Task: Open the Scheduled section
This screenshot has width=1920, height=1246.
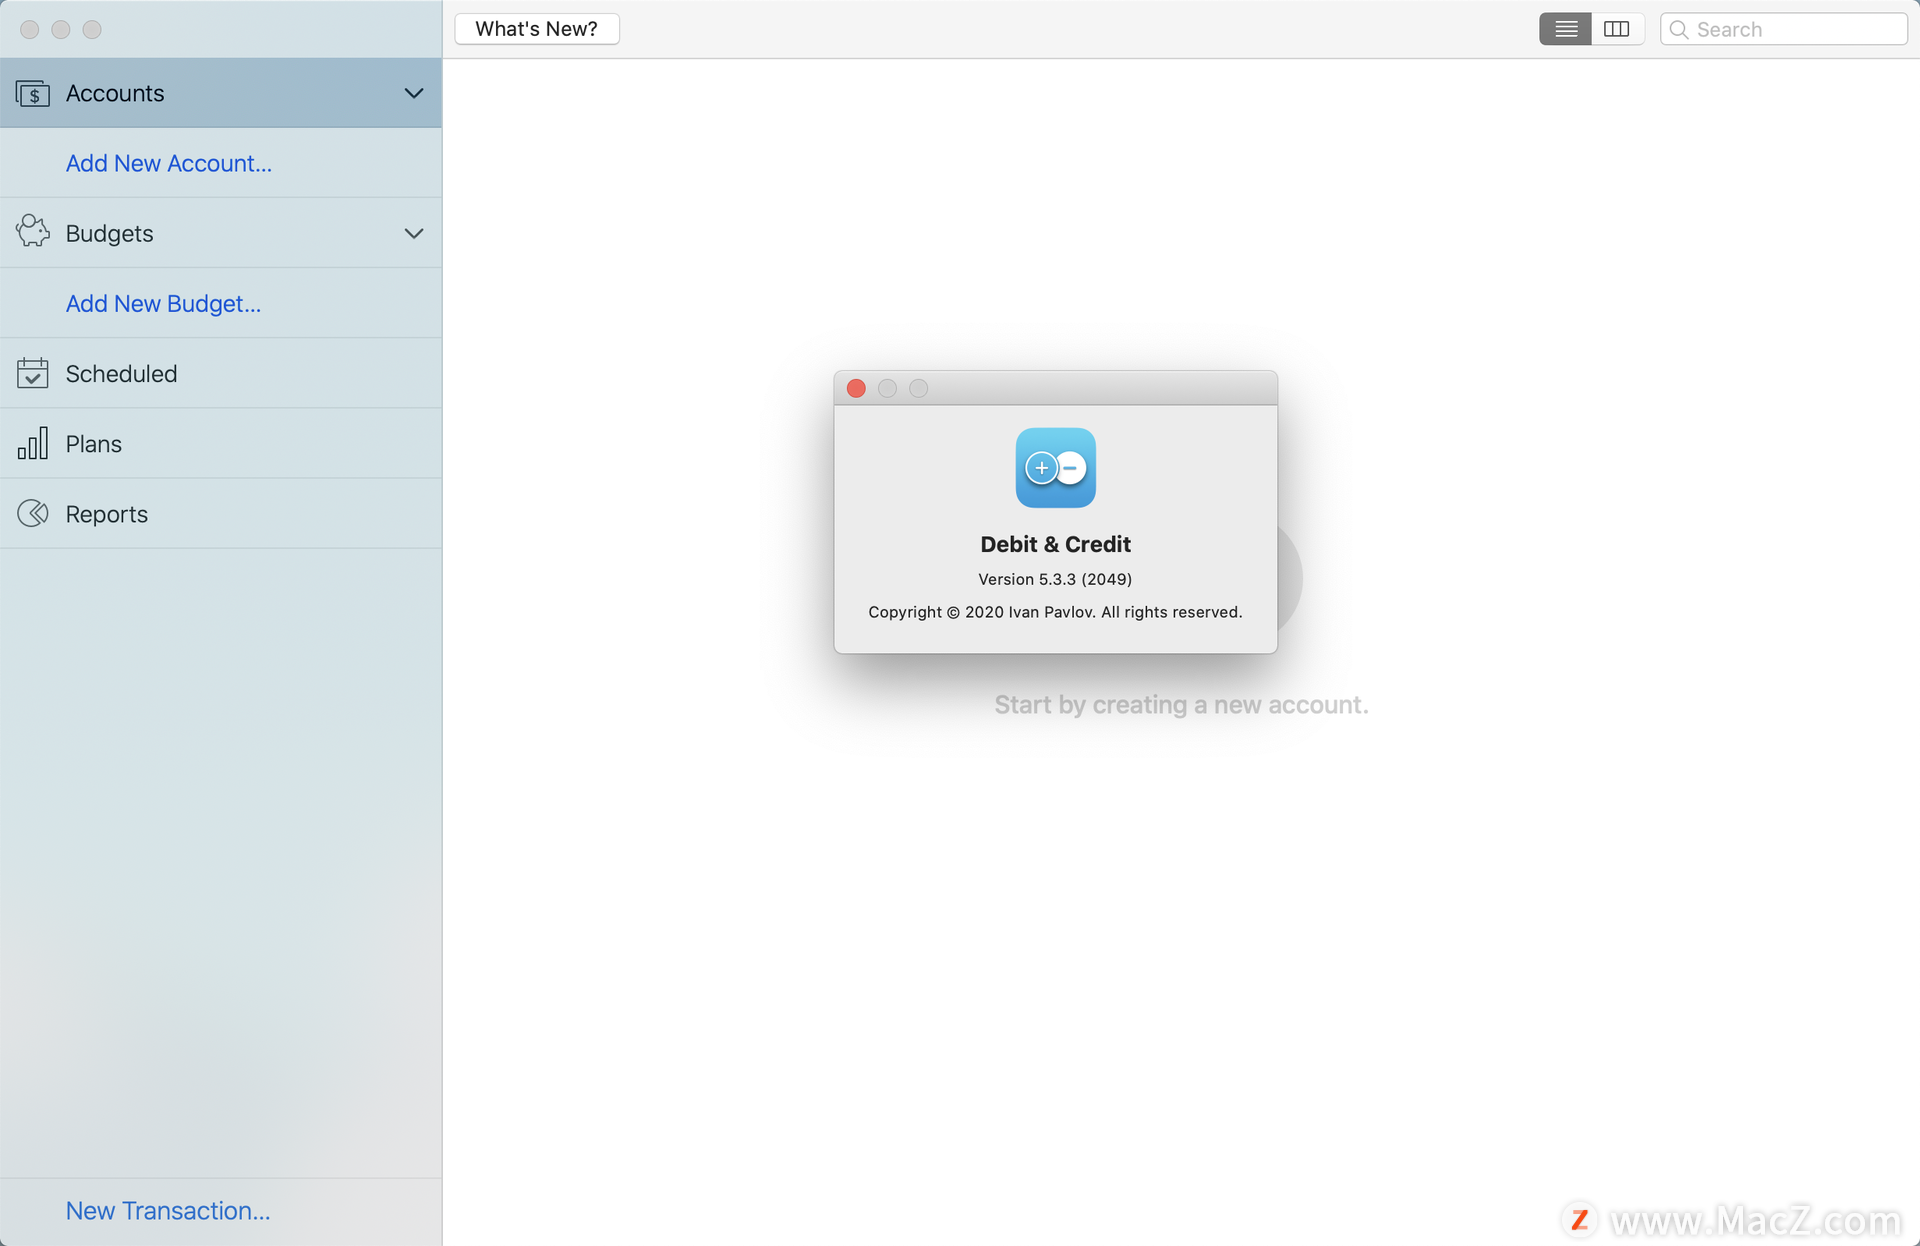Action: point(221,373)
